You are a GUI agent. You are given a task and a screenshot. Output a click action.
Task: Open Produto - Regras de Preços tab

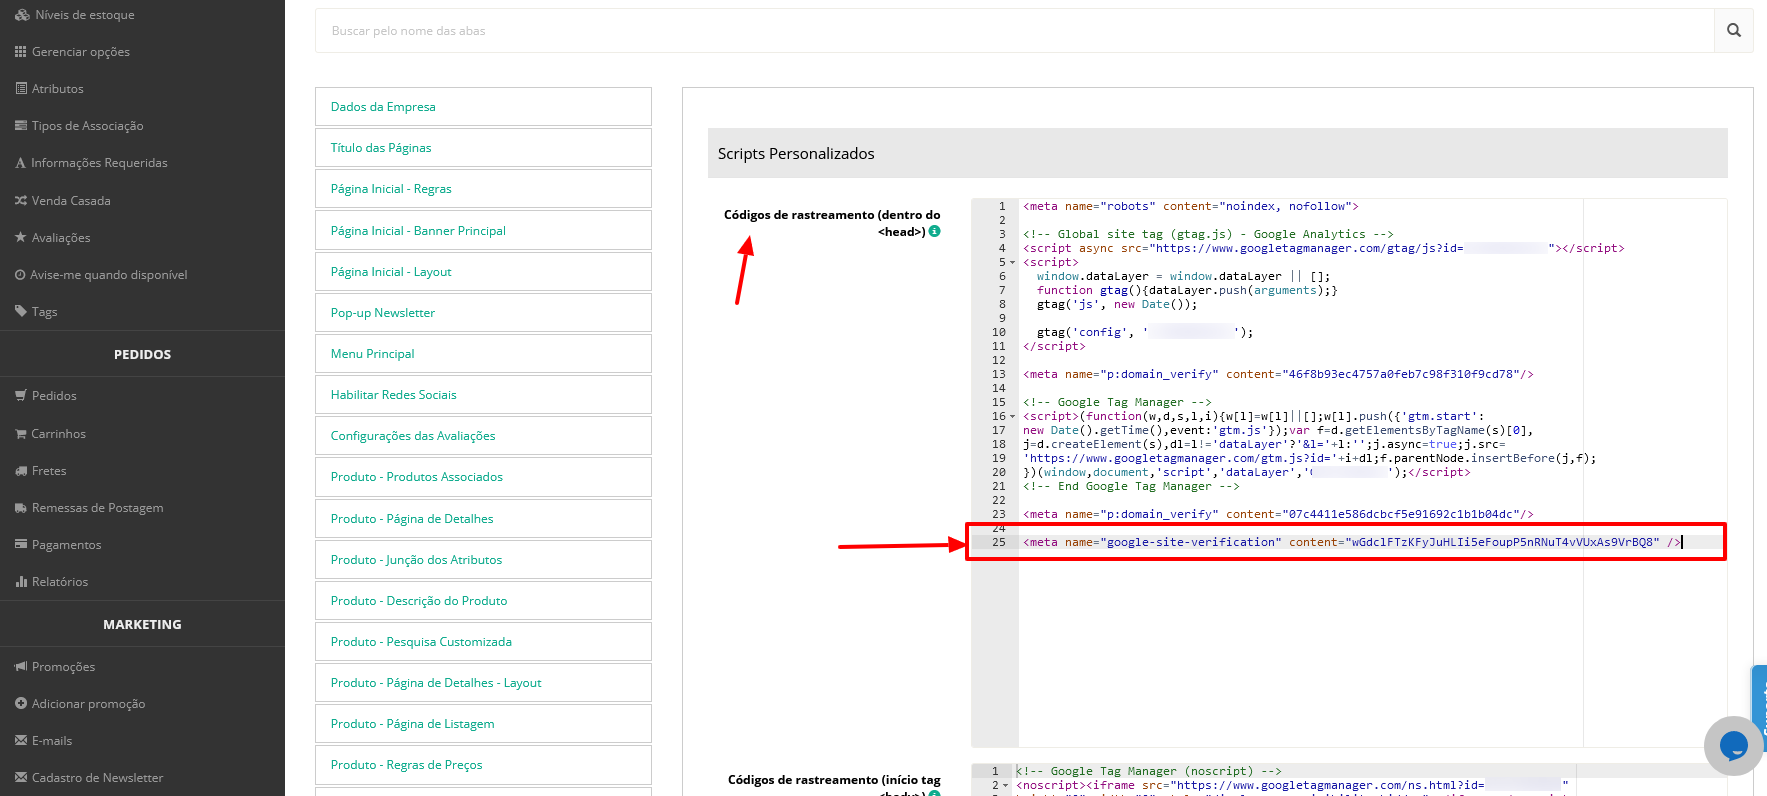(483, 765)
